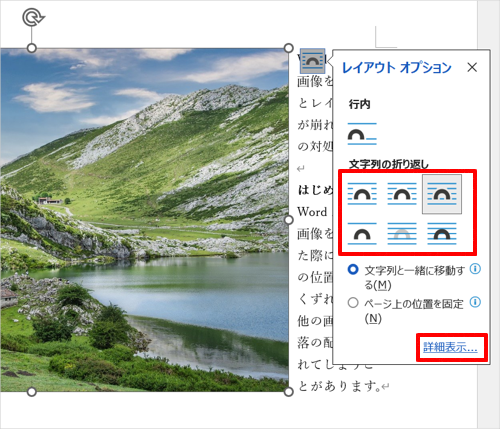Open the 詳細表示... link
This screenshot has height=429, width=500.
[450, 347]
